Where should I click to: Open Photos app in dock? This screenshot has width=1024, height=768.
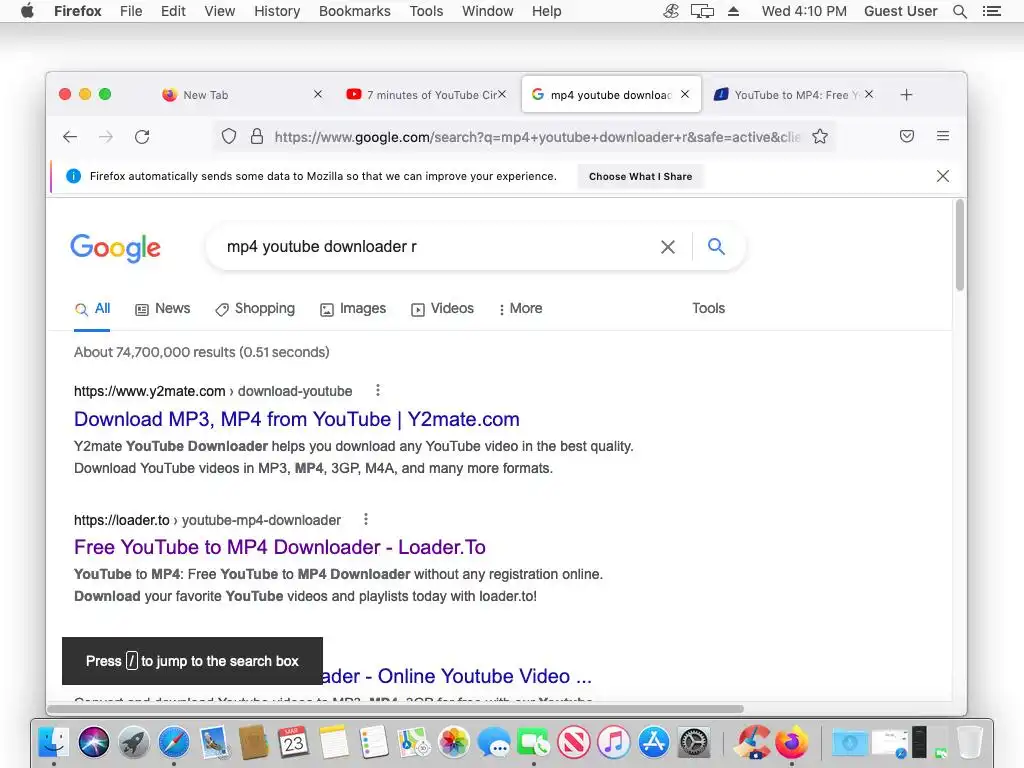[453, 742]
